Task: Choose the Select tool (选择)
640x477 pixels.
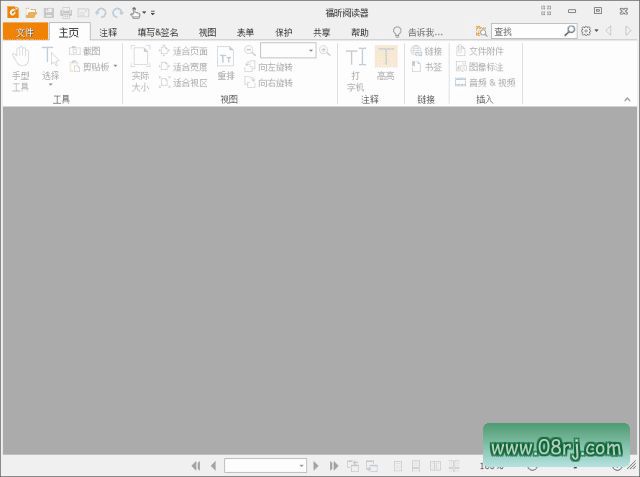Action: point(50,66)
